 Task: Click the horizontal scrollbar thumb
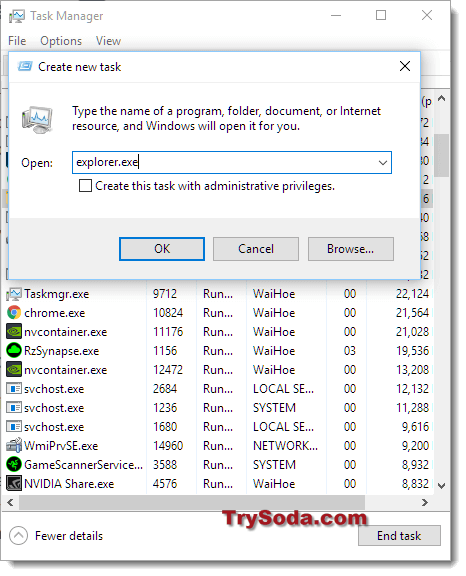tap(192, 502)
